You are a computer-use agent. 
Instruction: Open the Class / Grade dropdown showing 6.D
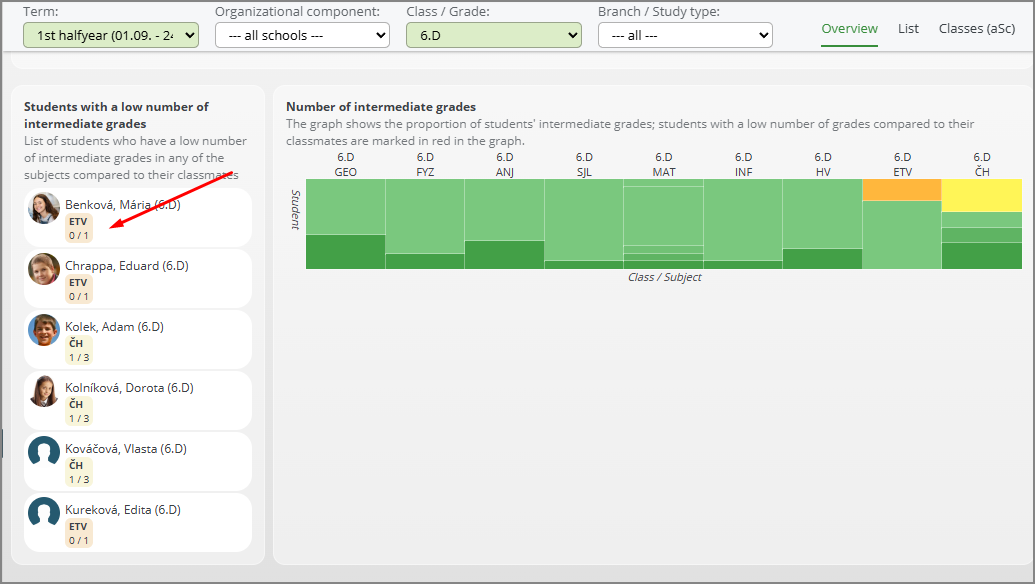pos(493,35)
